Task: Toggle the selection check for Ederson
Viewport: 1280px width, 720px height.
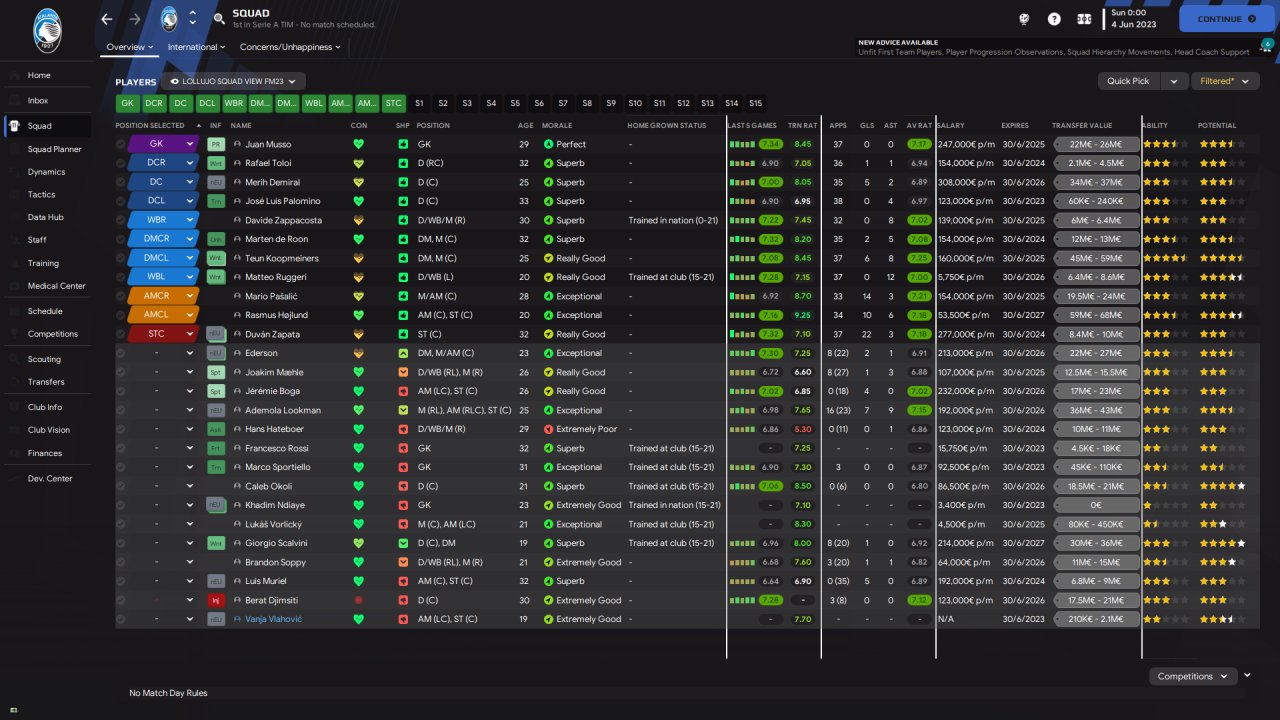Action: (x=121, y=353)
